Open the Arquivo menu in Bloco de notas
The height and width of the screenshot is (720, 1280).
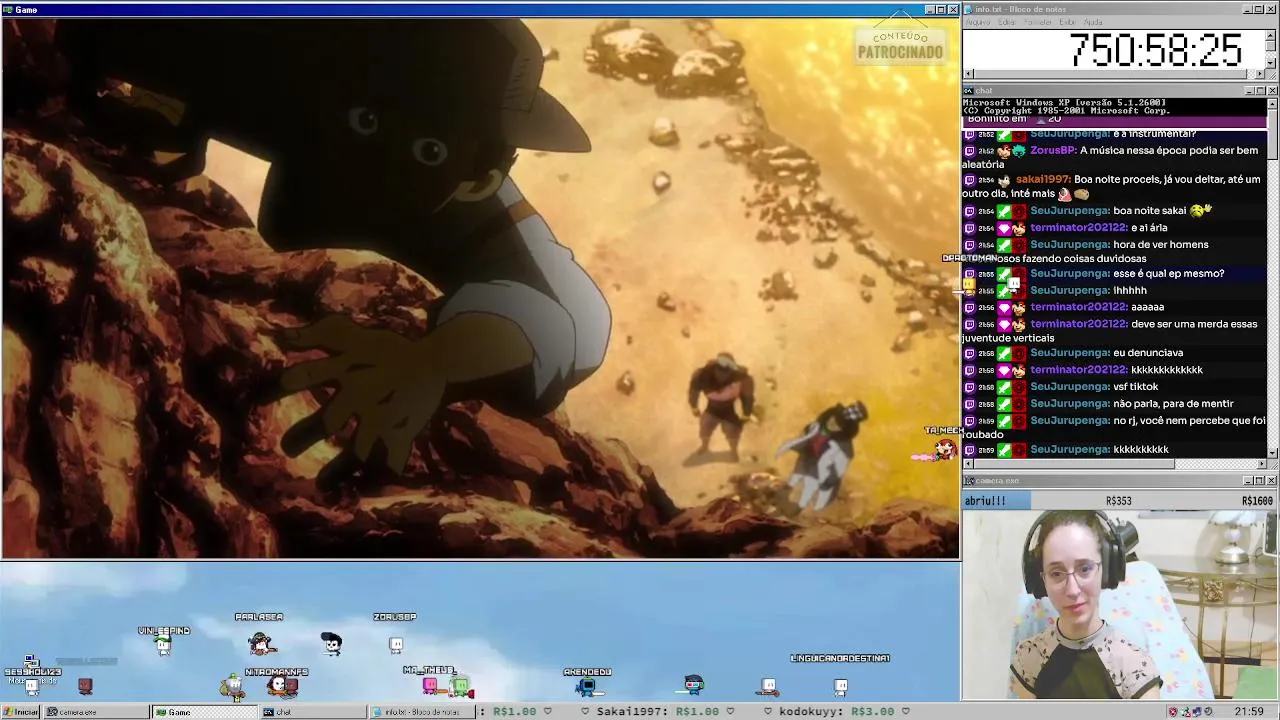[x=977, y=22]
